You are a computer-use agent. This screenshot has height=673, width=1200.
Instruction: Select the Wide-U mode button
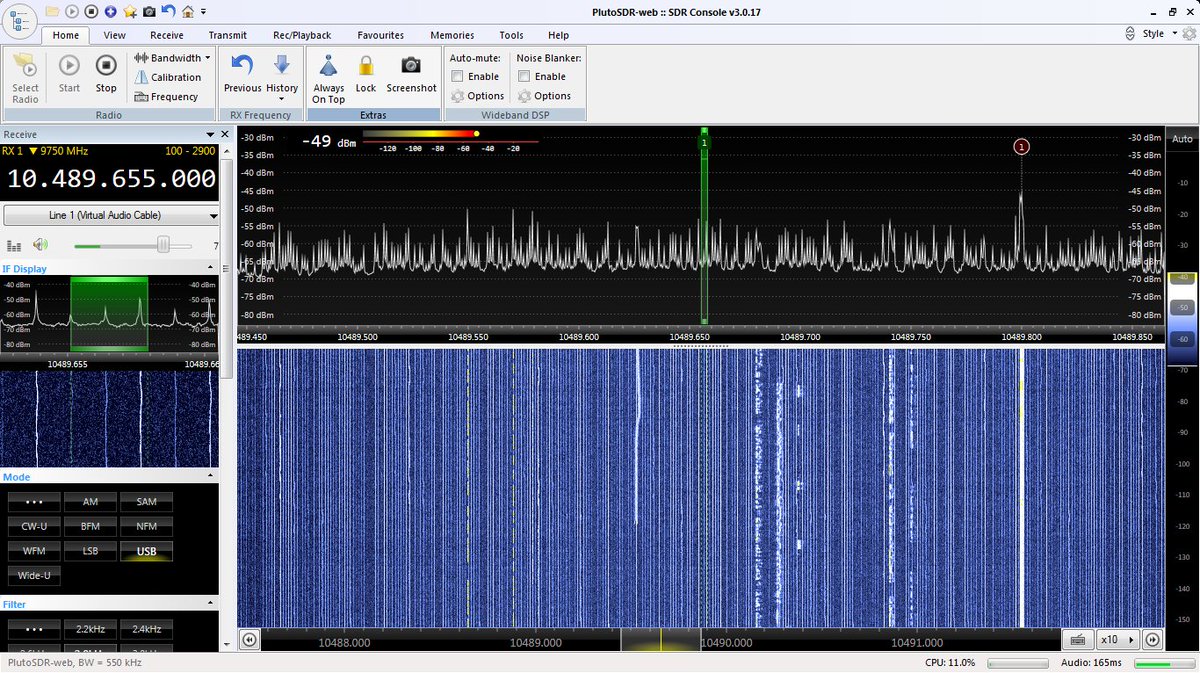34,576
